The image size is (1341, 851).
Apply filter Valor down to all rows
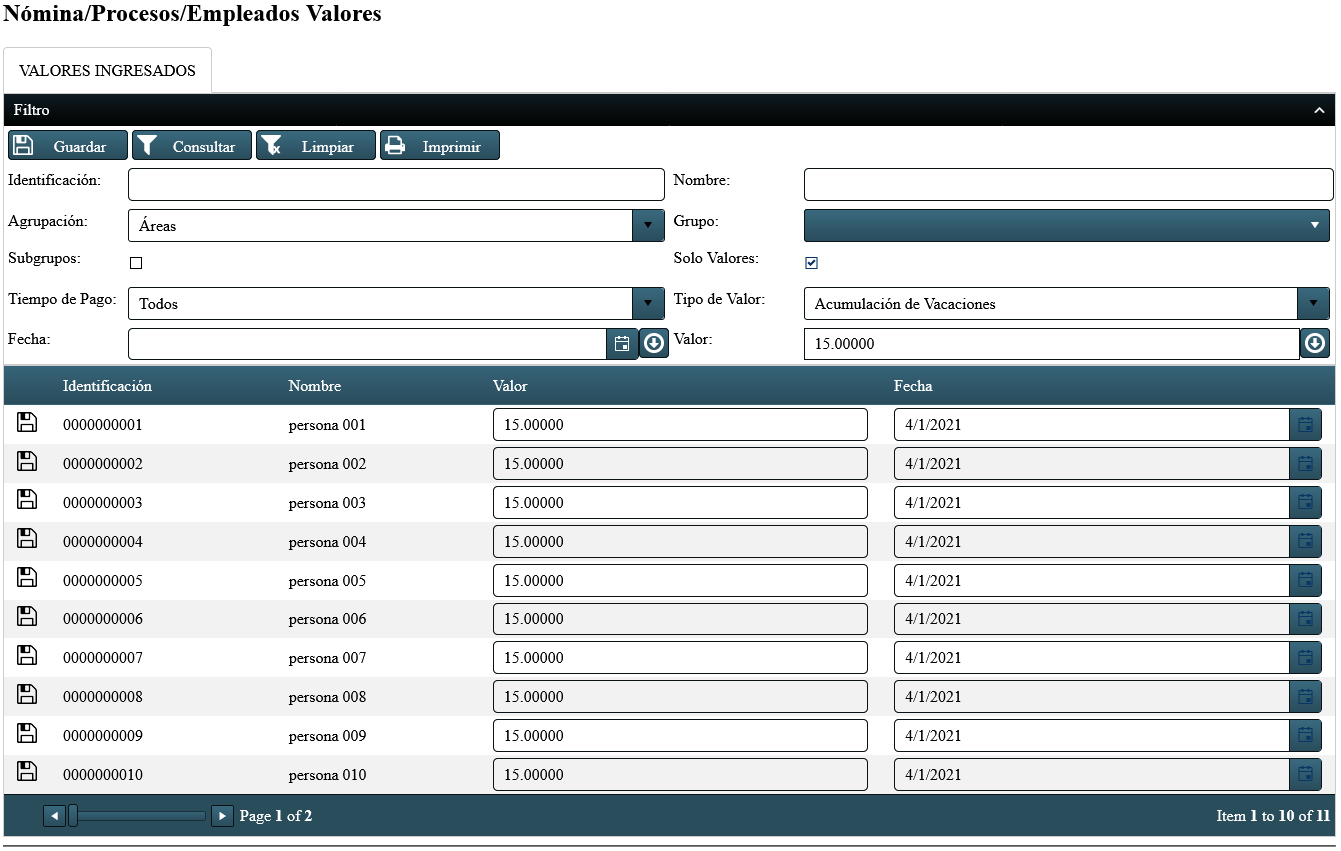coord(1315,344)
